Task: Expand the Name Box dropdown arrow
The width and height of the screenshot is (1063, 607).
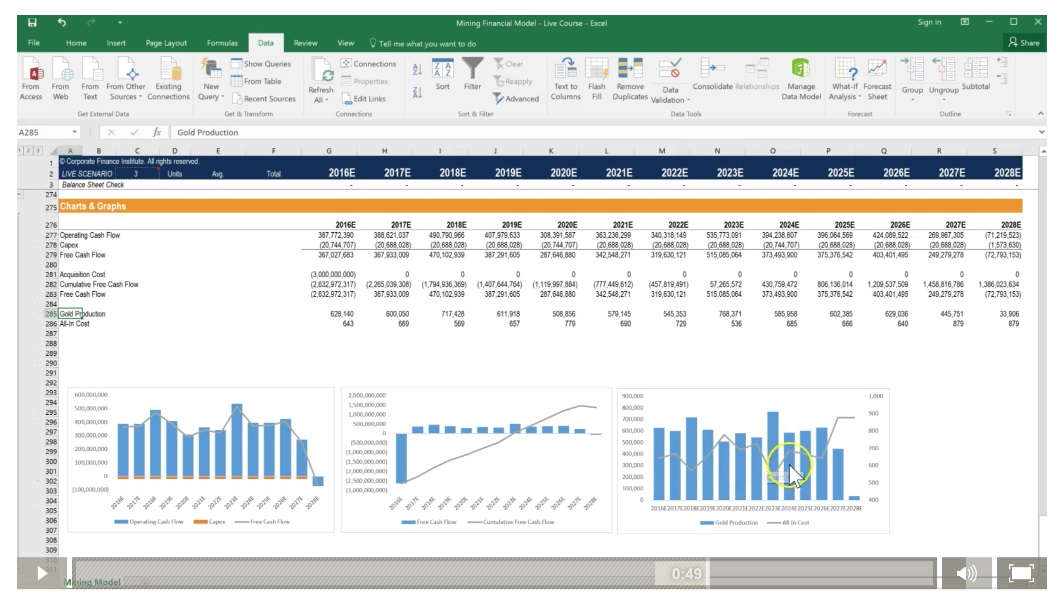Action: tap(75, 132)
